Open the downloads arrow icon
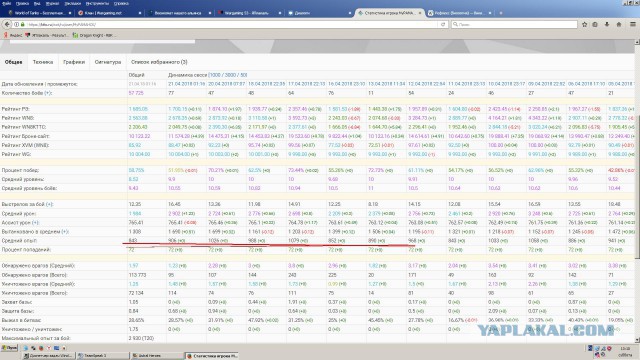The width and height of the screenshot is (640, 360). pos(607,24)
